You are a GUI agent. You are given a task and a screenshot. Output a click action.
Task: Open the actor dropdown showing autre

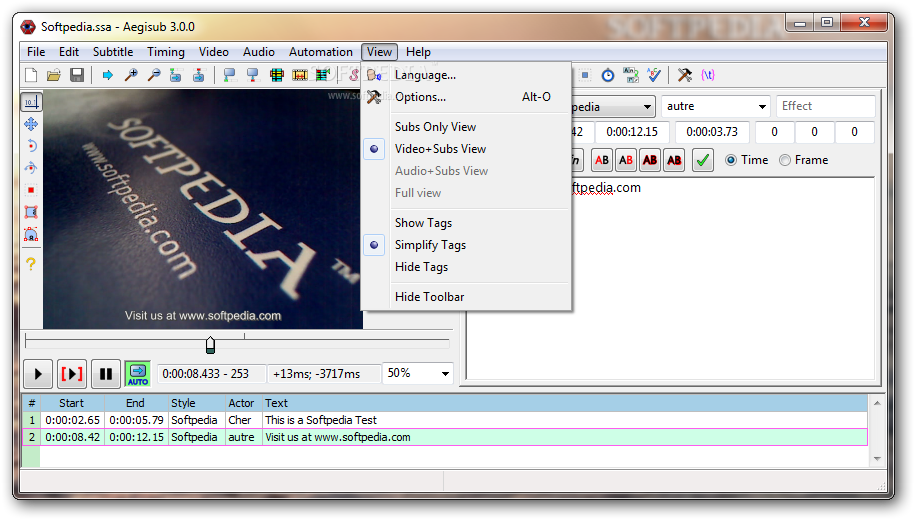[715, 106]
